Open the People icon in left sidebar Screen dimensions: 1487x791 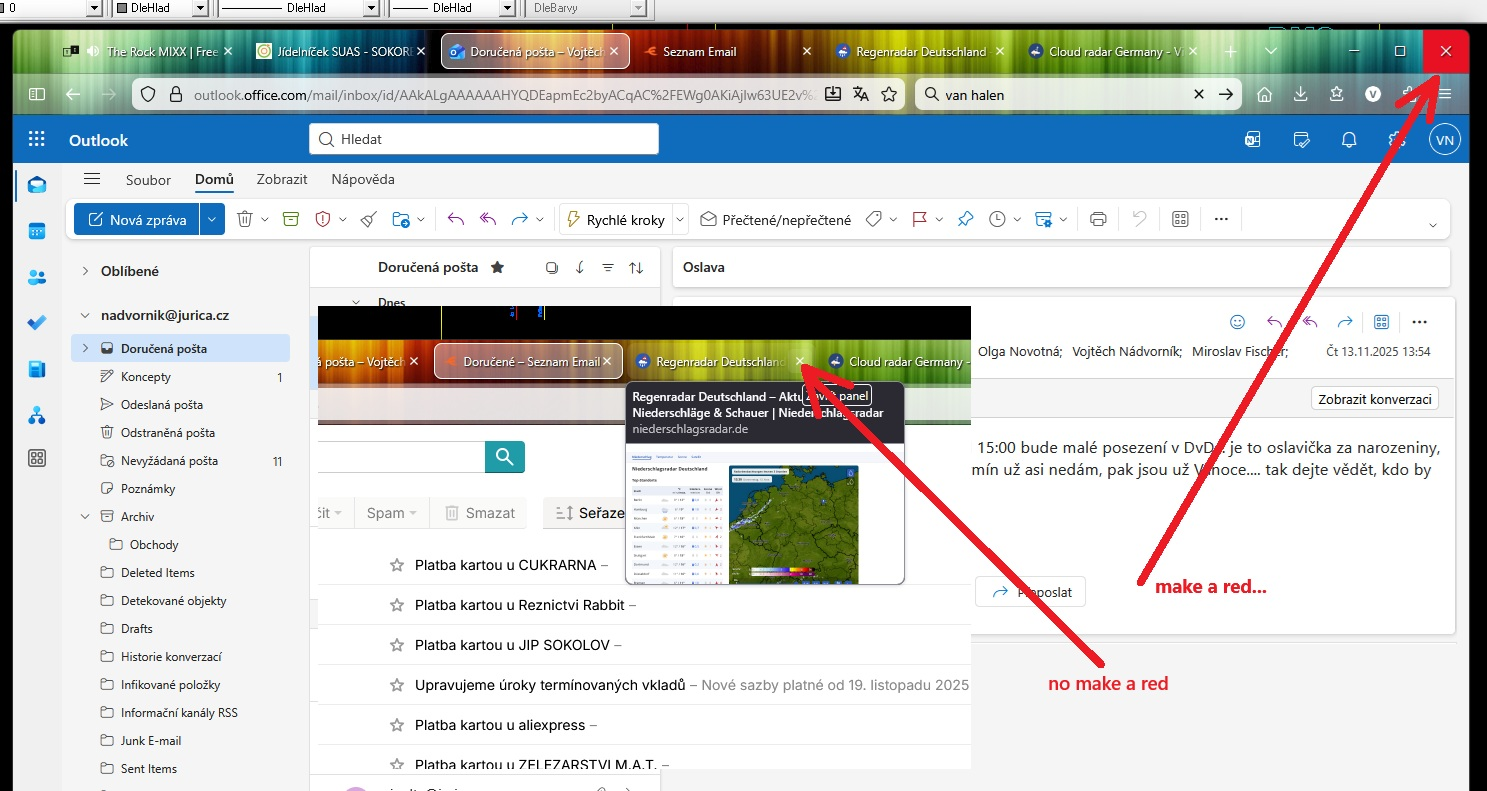[x=37, y=277]
